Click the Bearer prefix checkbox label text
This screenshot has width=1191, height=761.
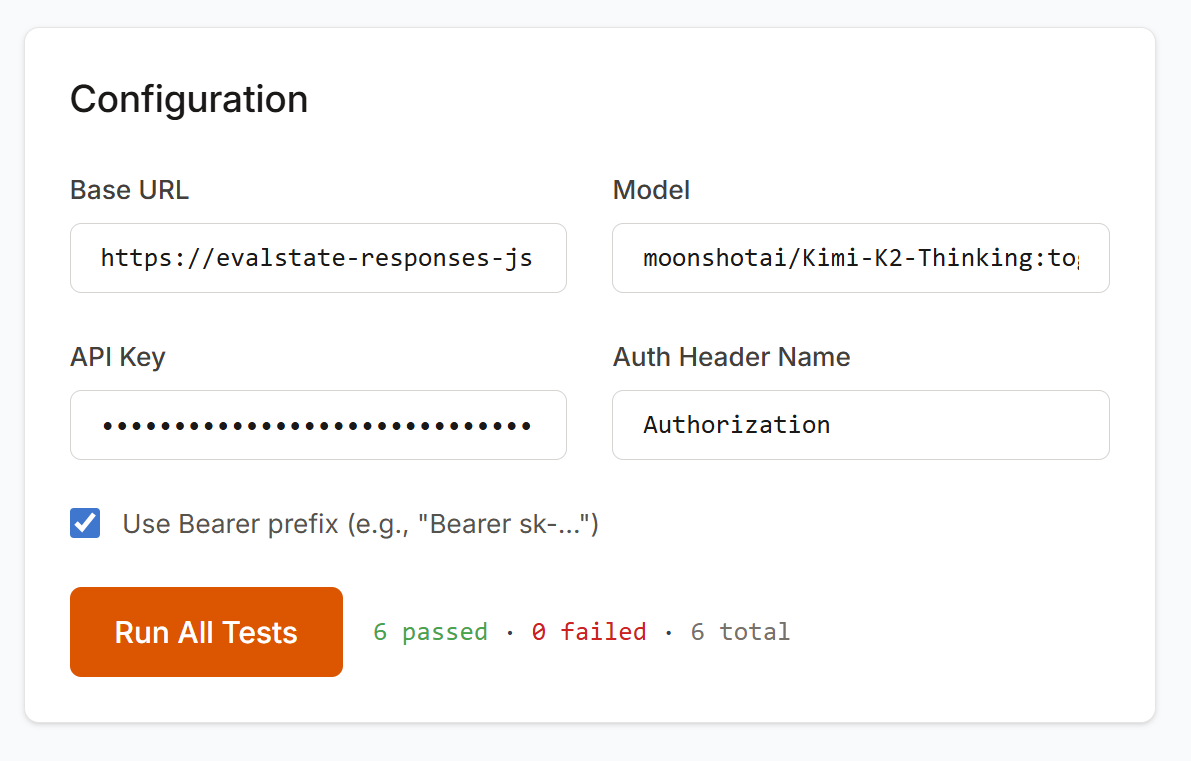pos(358,523)
